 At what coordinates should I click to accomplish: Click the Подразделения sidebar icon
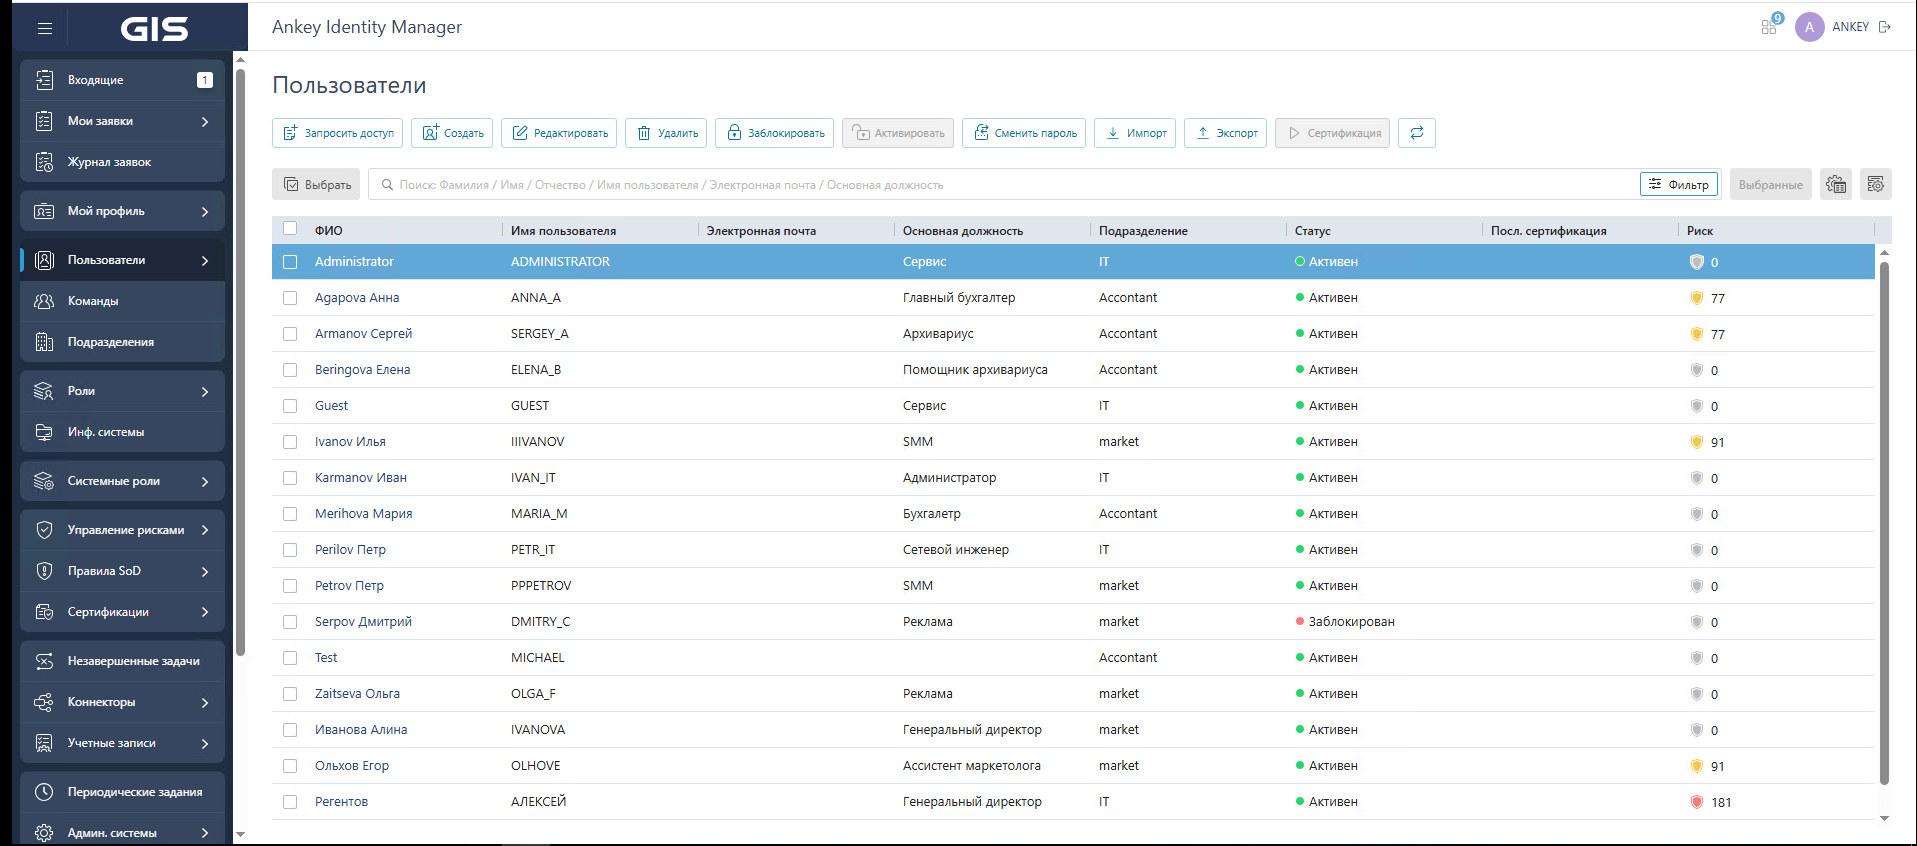pos(44,342)
